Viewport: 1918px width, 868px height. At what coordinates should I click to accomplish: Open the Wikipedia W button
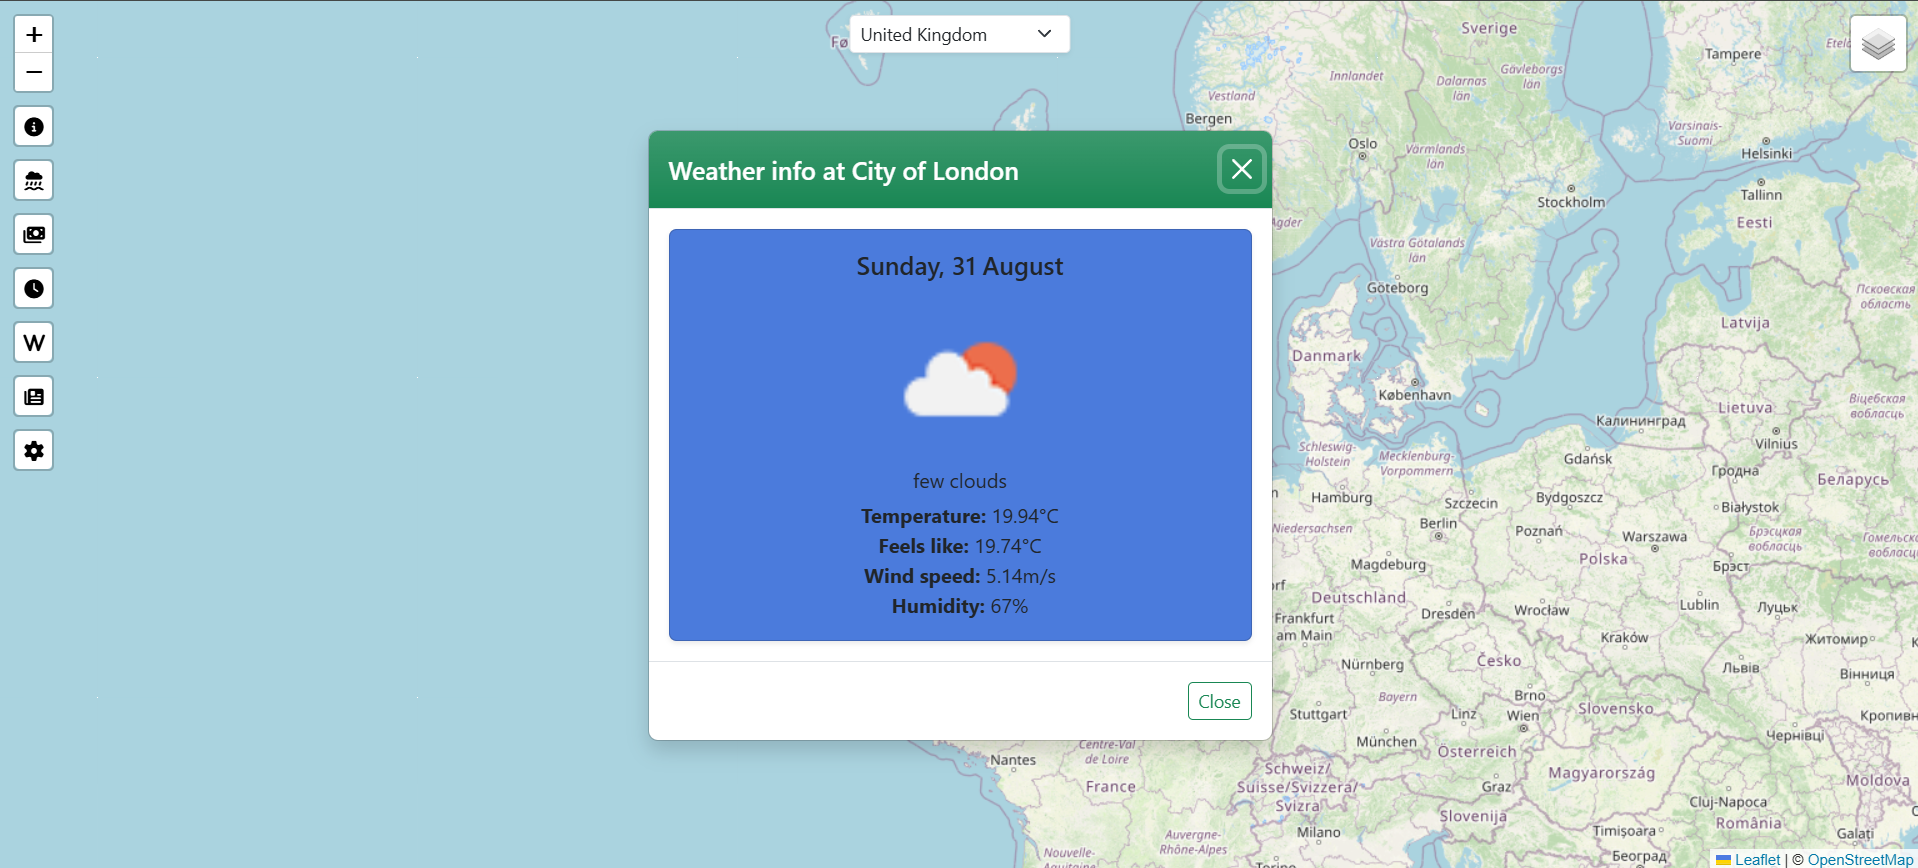tap(34, 343)
